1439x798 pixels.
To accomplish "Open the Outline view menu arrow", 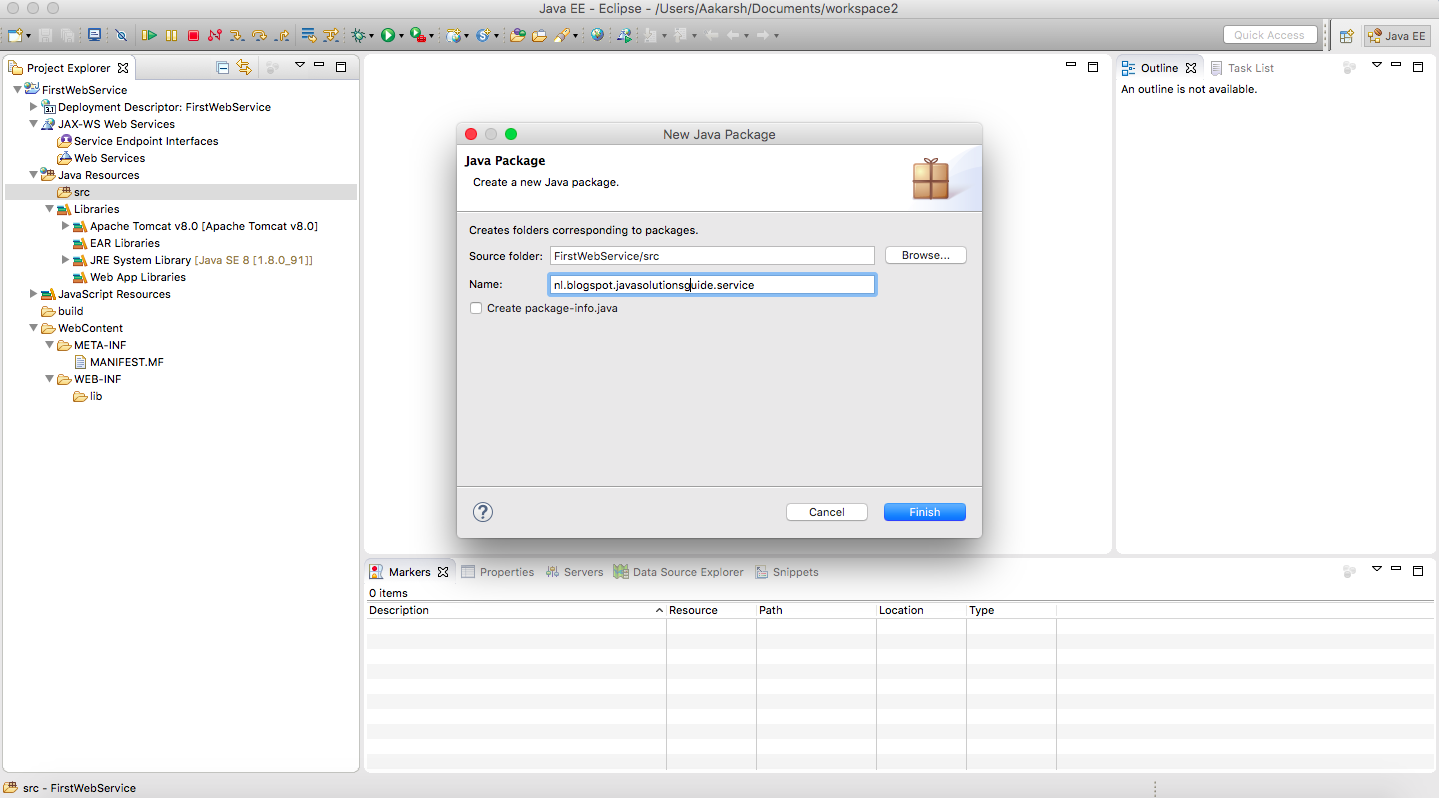I will tap(1377, 65).
